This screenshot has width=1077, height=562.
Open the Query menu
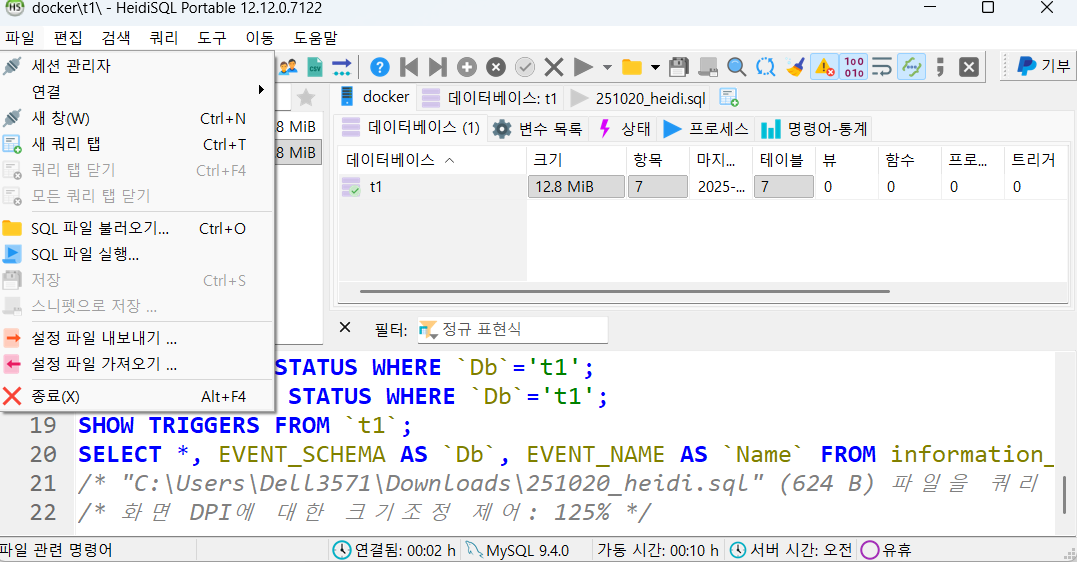click(164, 38)
